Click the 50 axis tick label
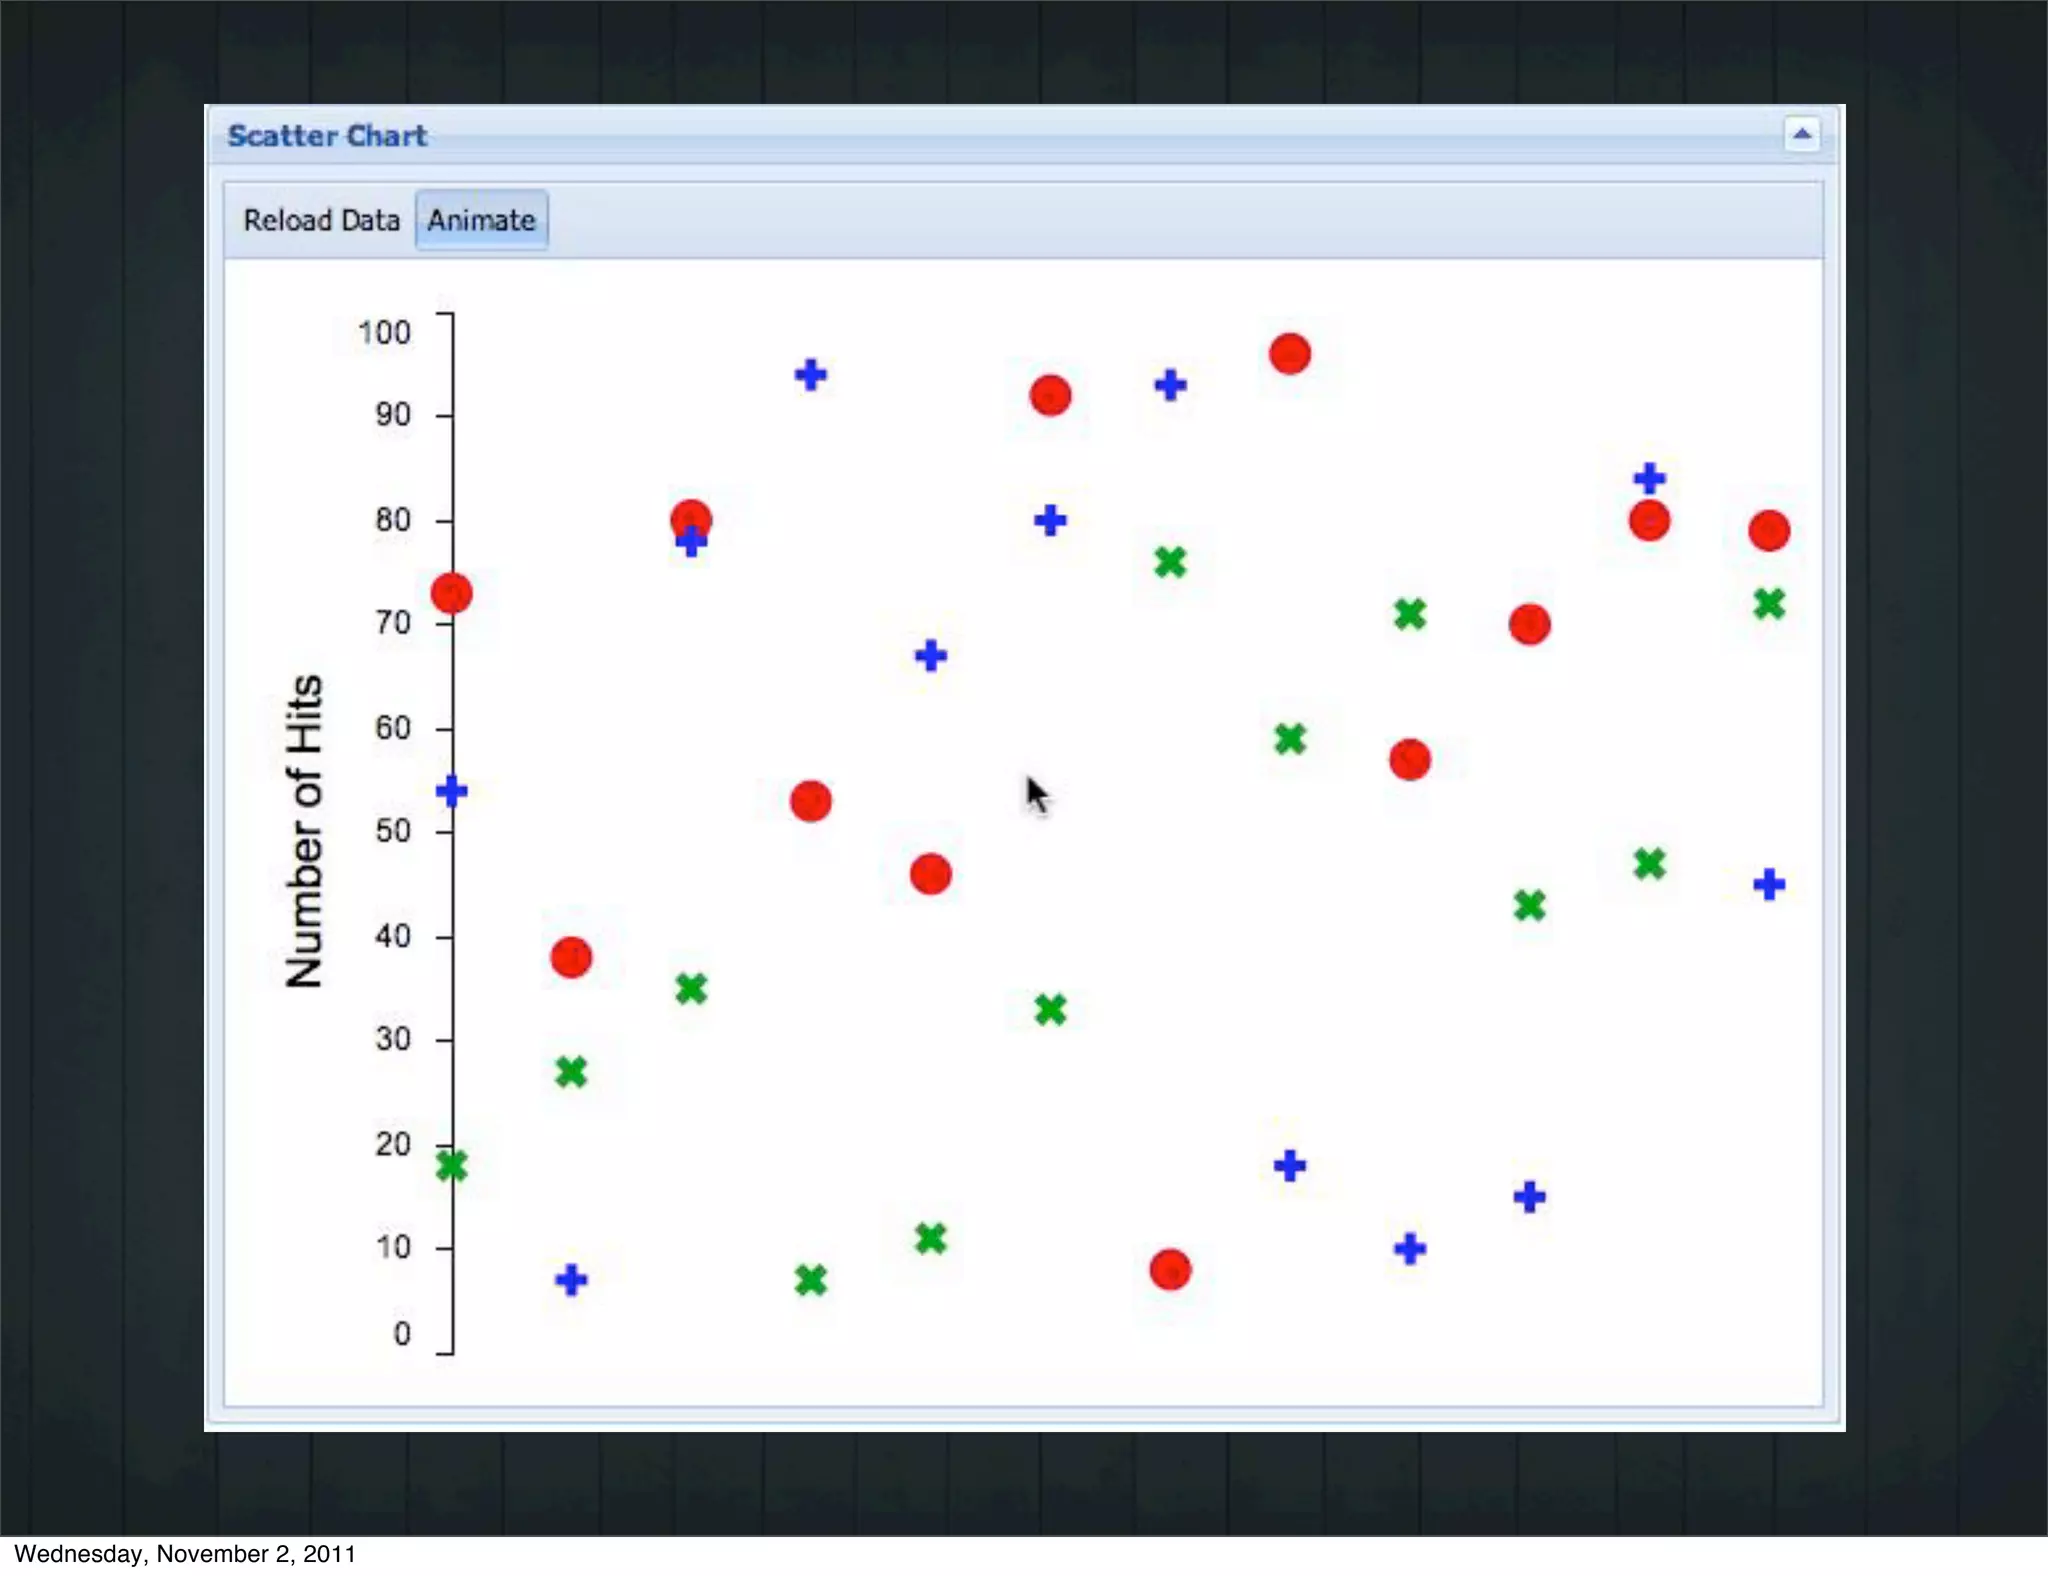 point(392,831)
